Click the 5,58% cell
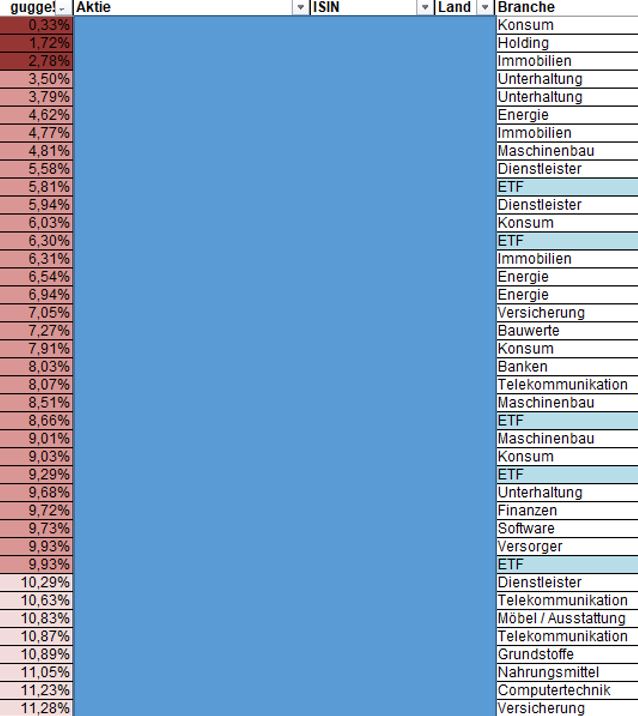 tap(36, 169)
